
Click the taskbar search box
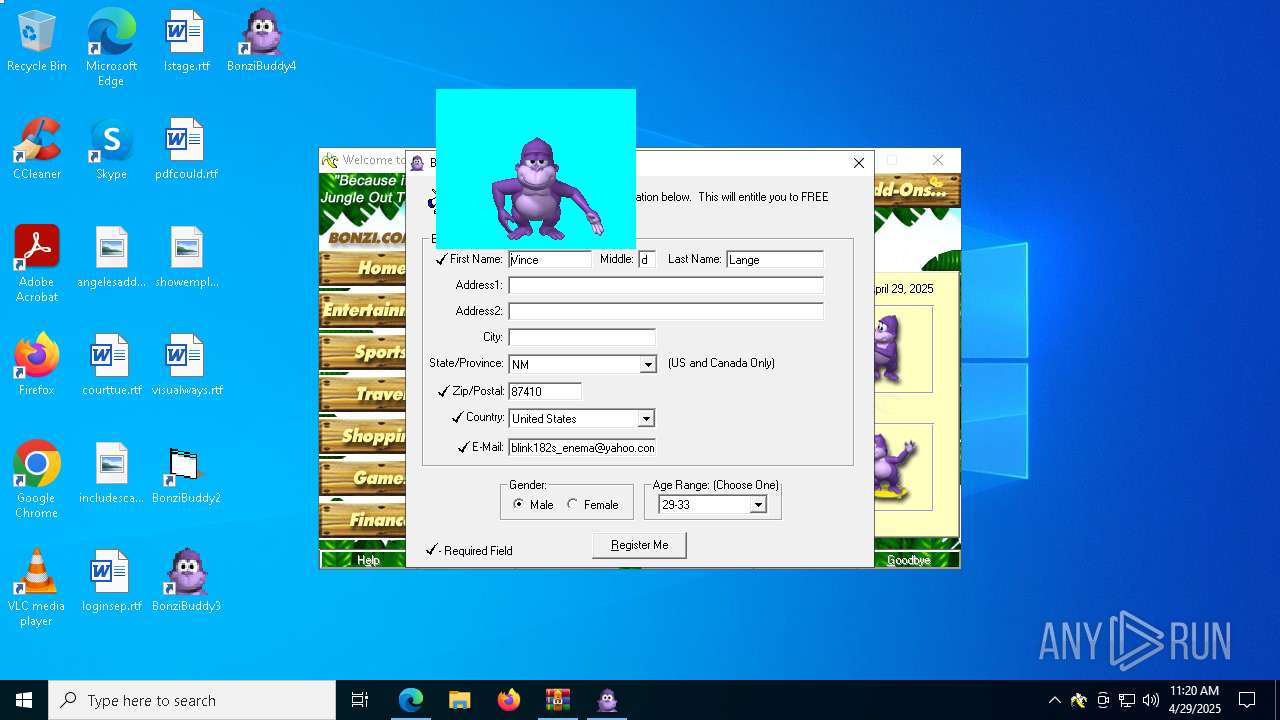click(x=192, y=700)
